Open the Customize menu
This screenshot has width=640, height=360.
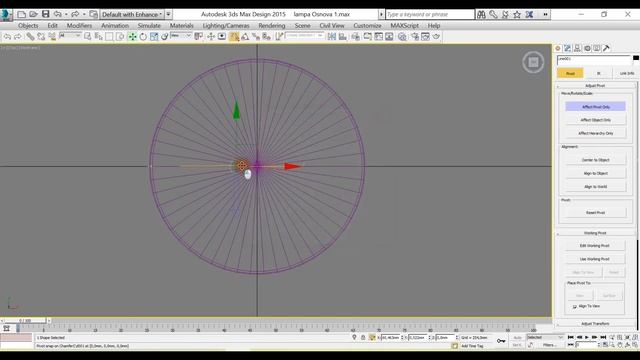point(367,26)
